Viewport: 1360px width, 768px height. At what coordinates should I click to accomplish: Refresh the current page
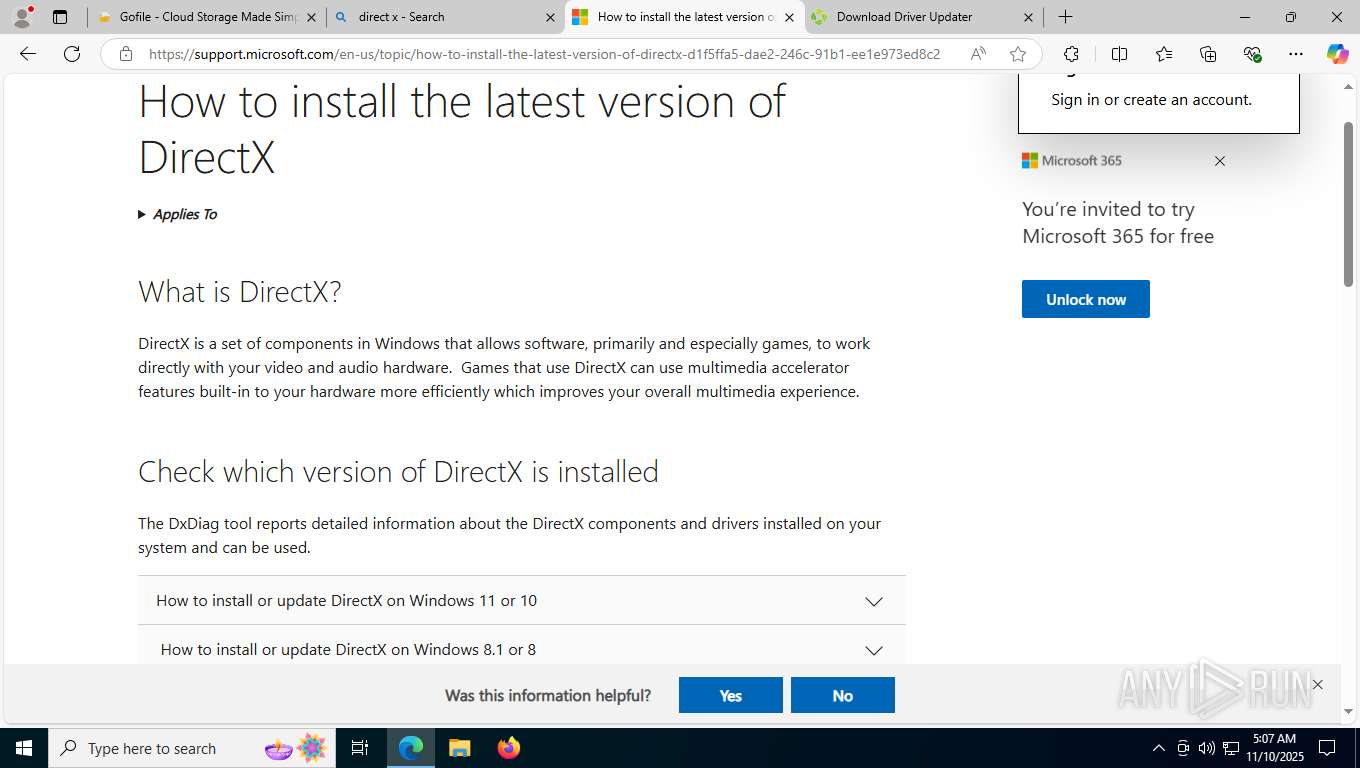coord(72,54)
